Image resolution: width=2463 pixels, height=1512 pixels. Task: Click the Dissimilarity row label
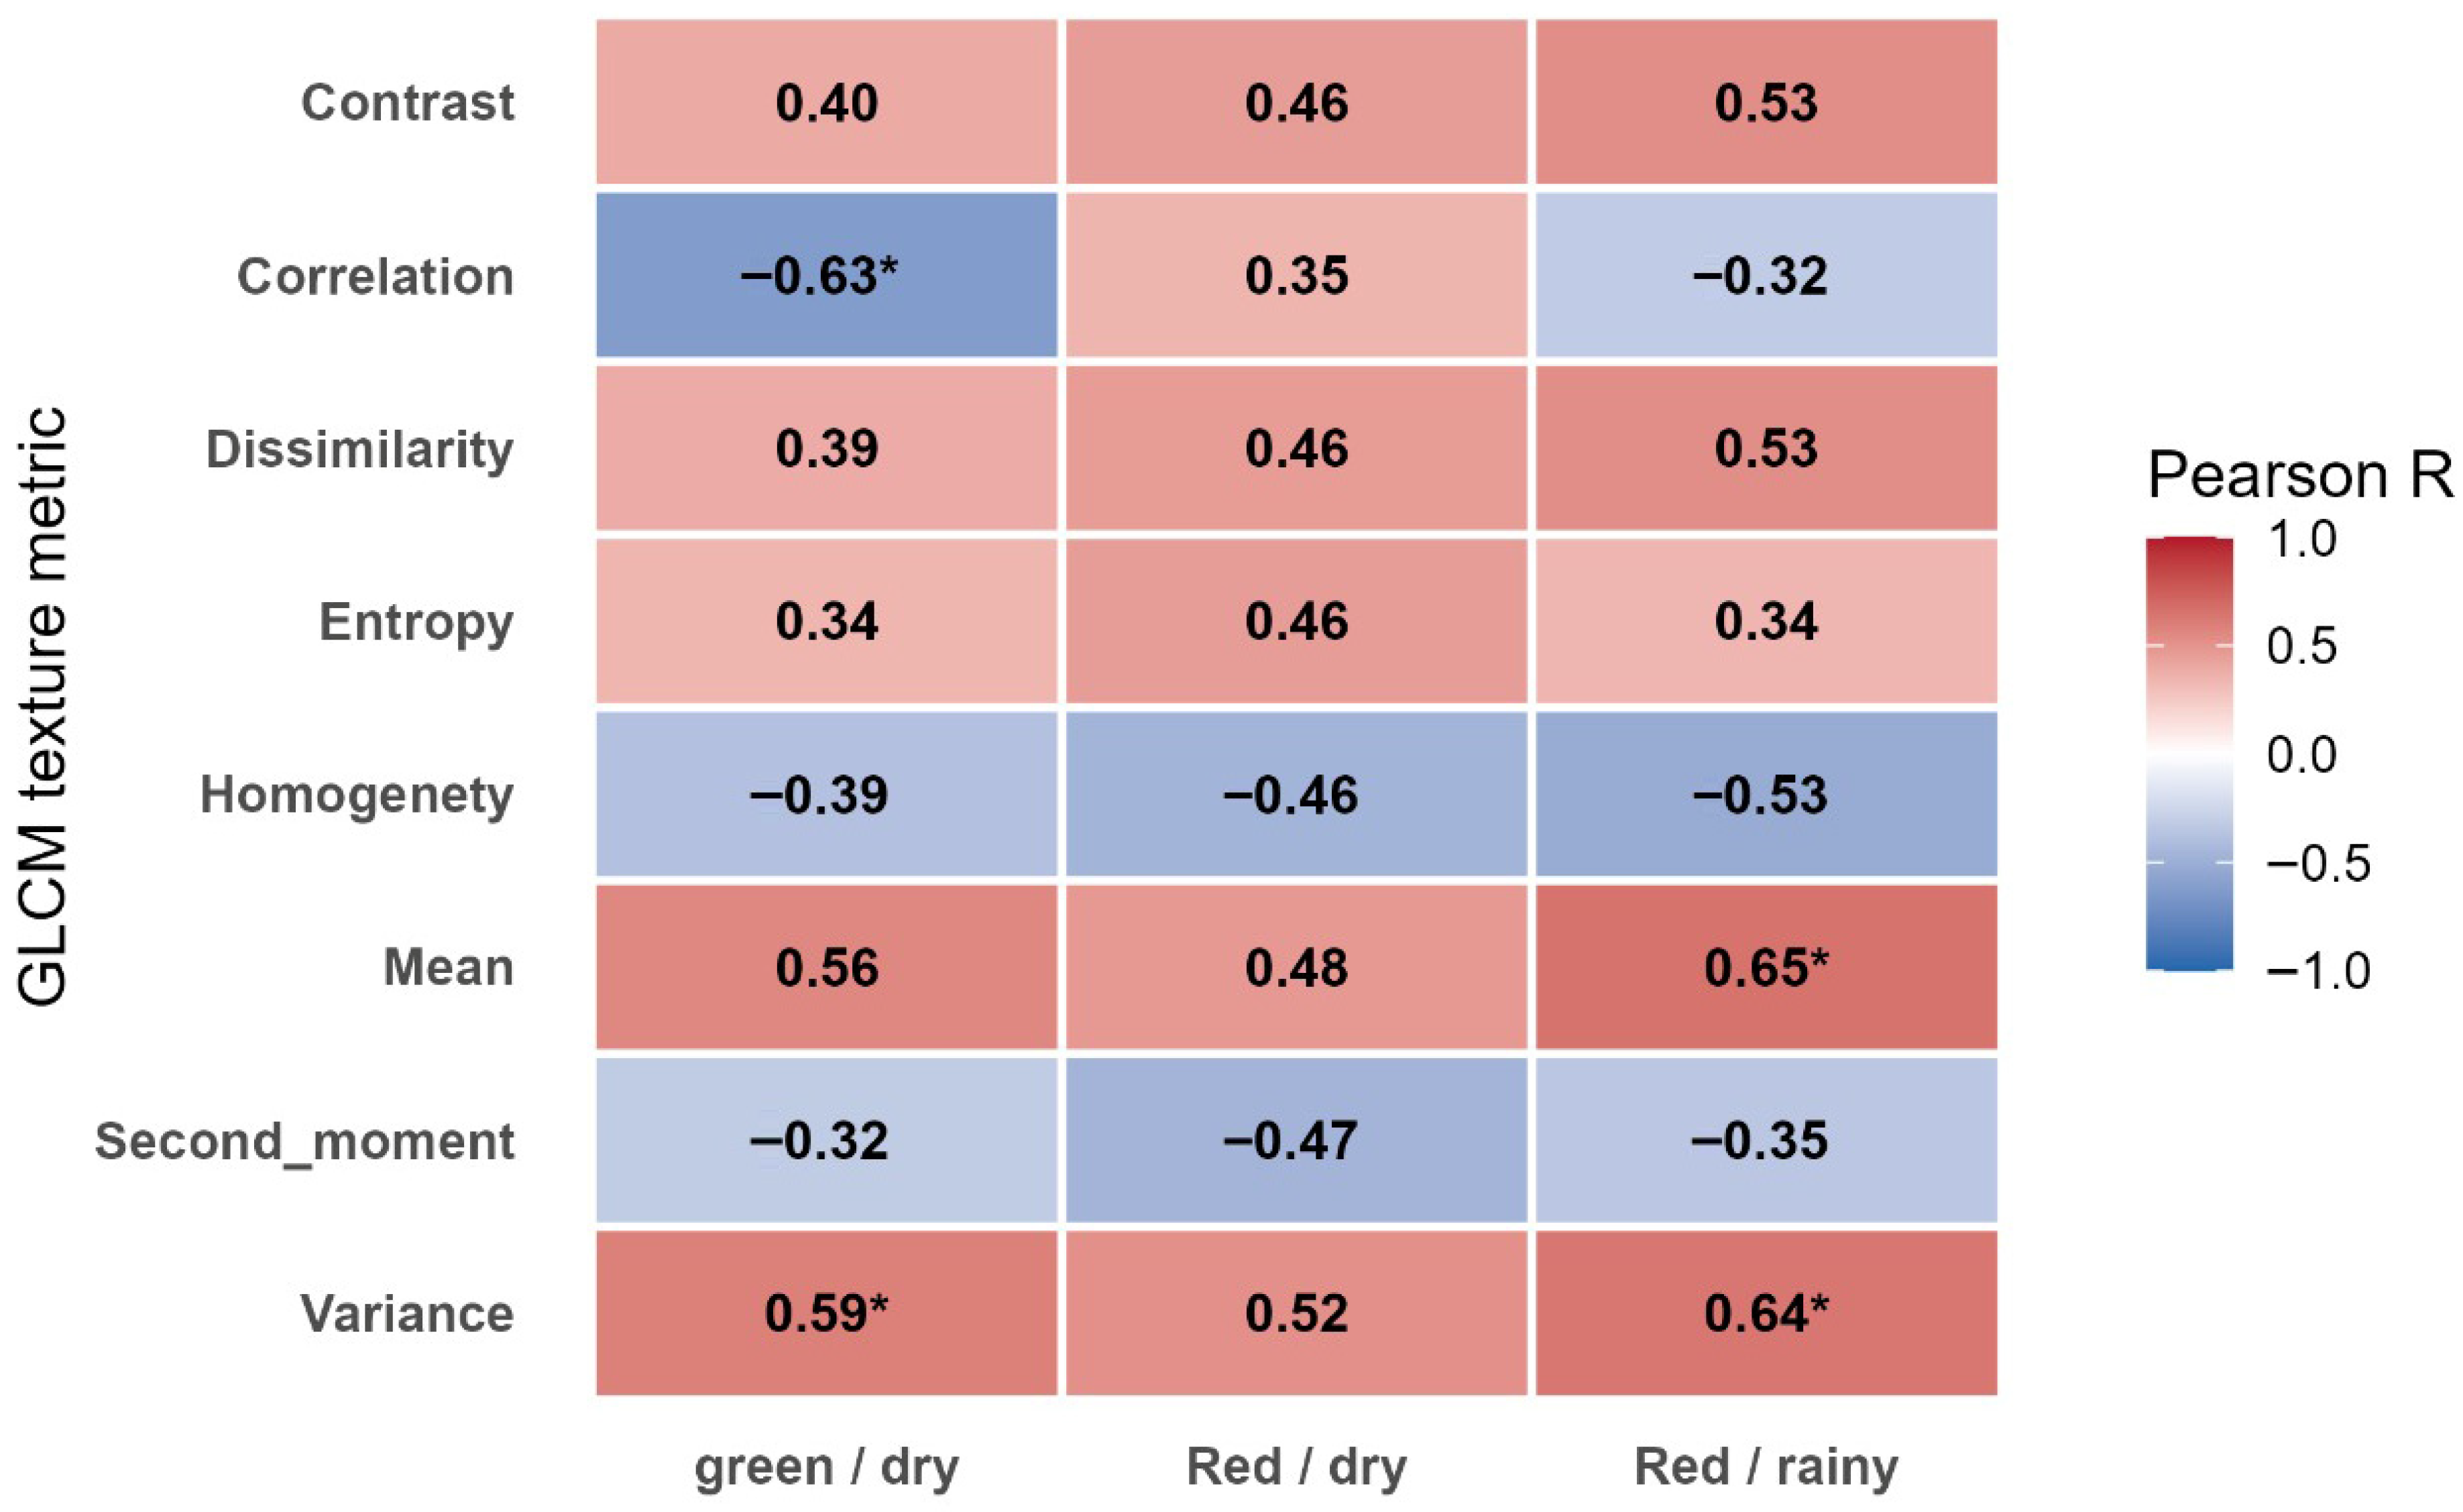tap(359, 449)
